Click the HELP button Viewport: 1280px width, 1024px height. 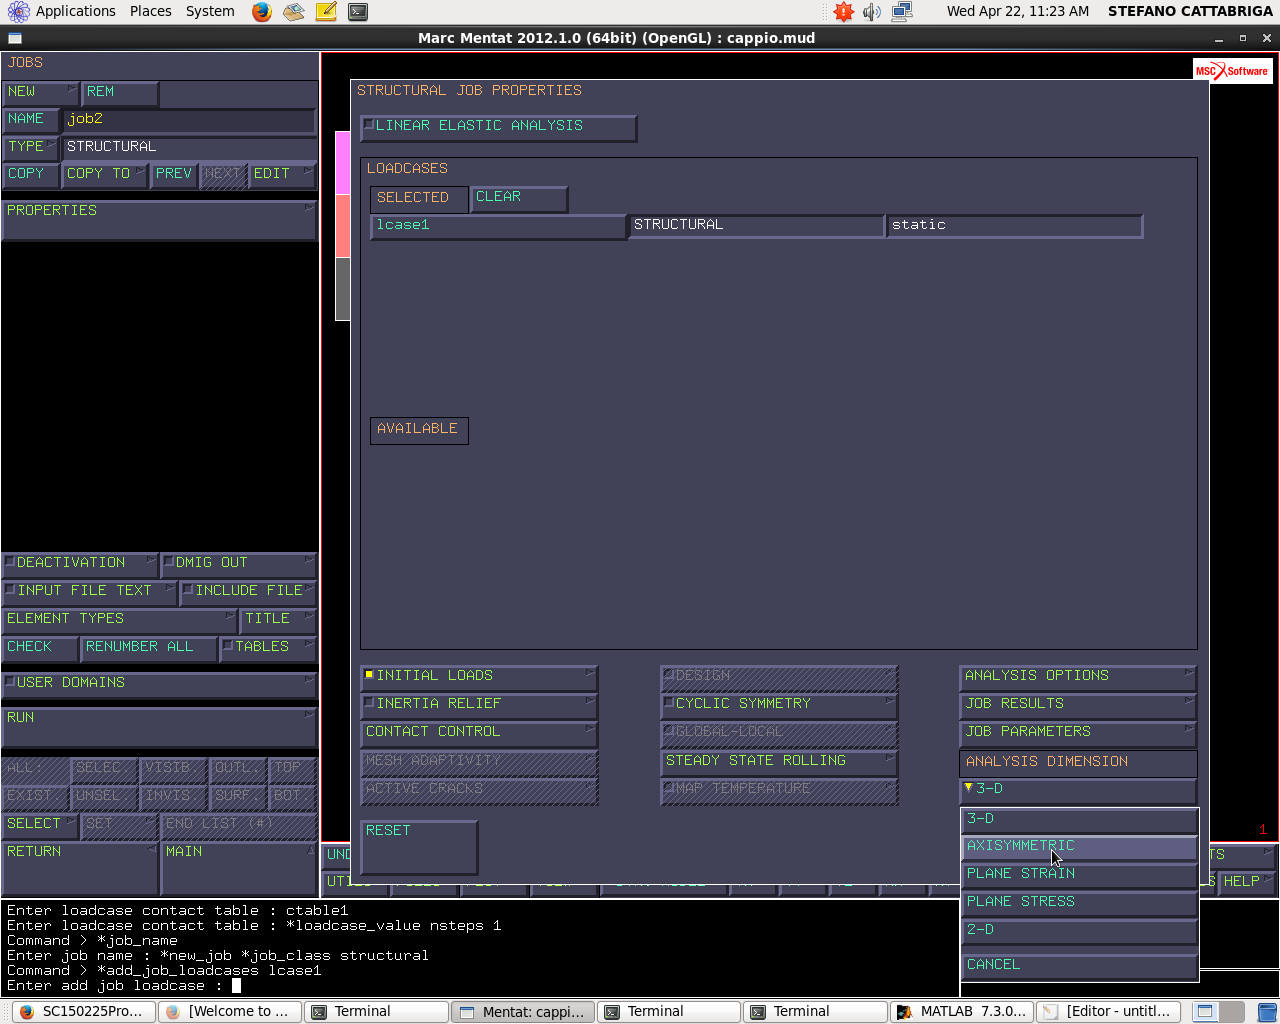click(x=1246, y=883)
